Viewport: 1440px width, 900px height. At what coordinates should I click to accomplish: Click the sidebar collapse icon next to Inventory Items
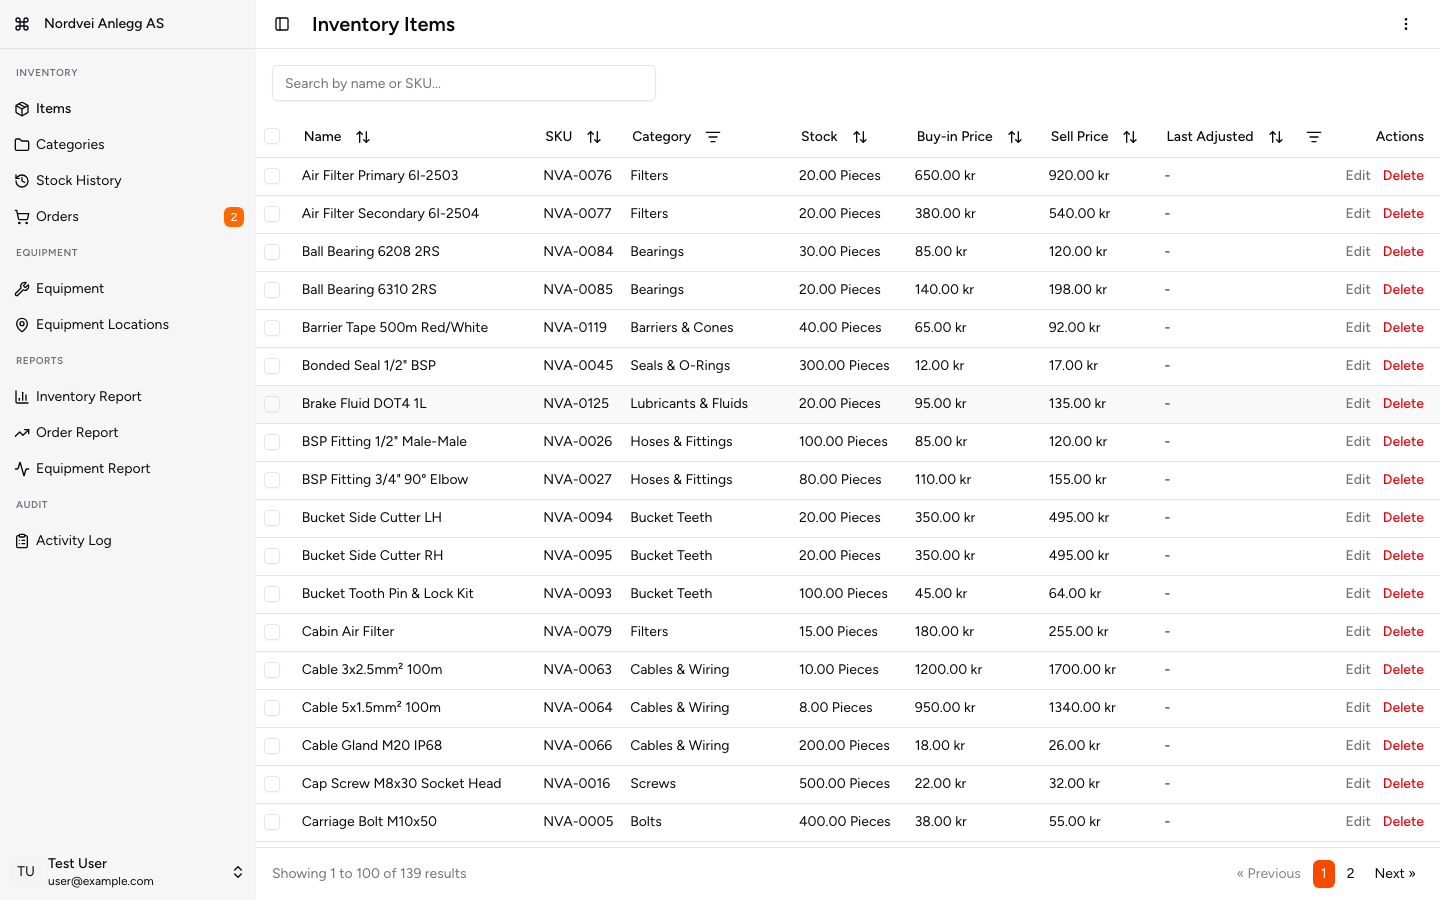click(281, 24)
